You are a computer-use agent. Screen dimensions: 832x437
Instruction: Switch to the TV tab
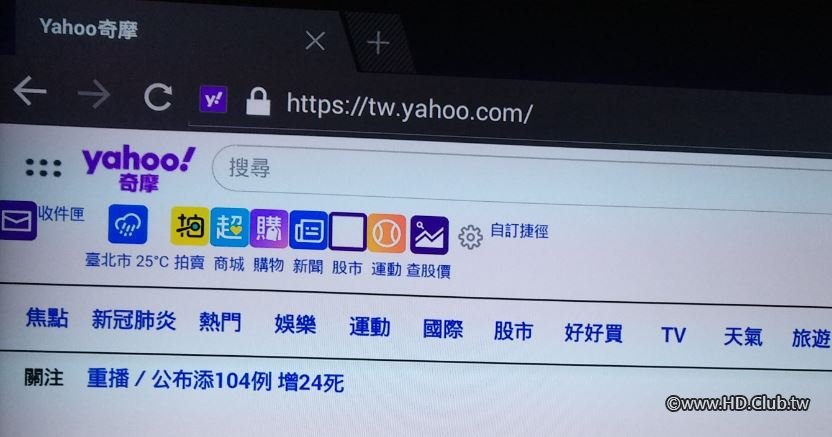(x=673, y=335)
